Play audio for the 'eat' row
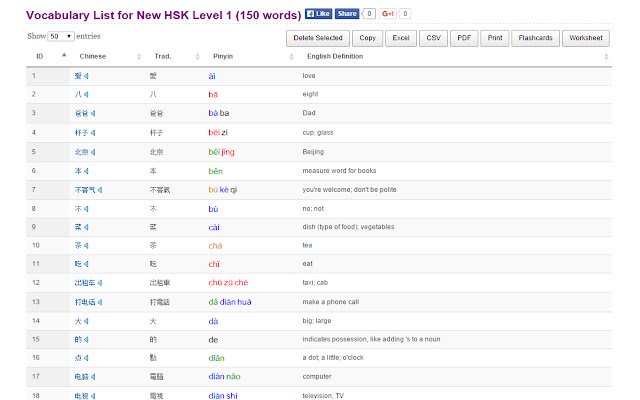This screenshot has height=400, width=640. click(x=86, y=264)
